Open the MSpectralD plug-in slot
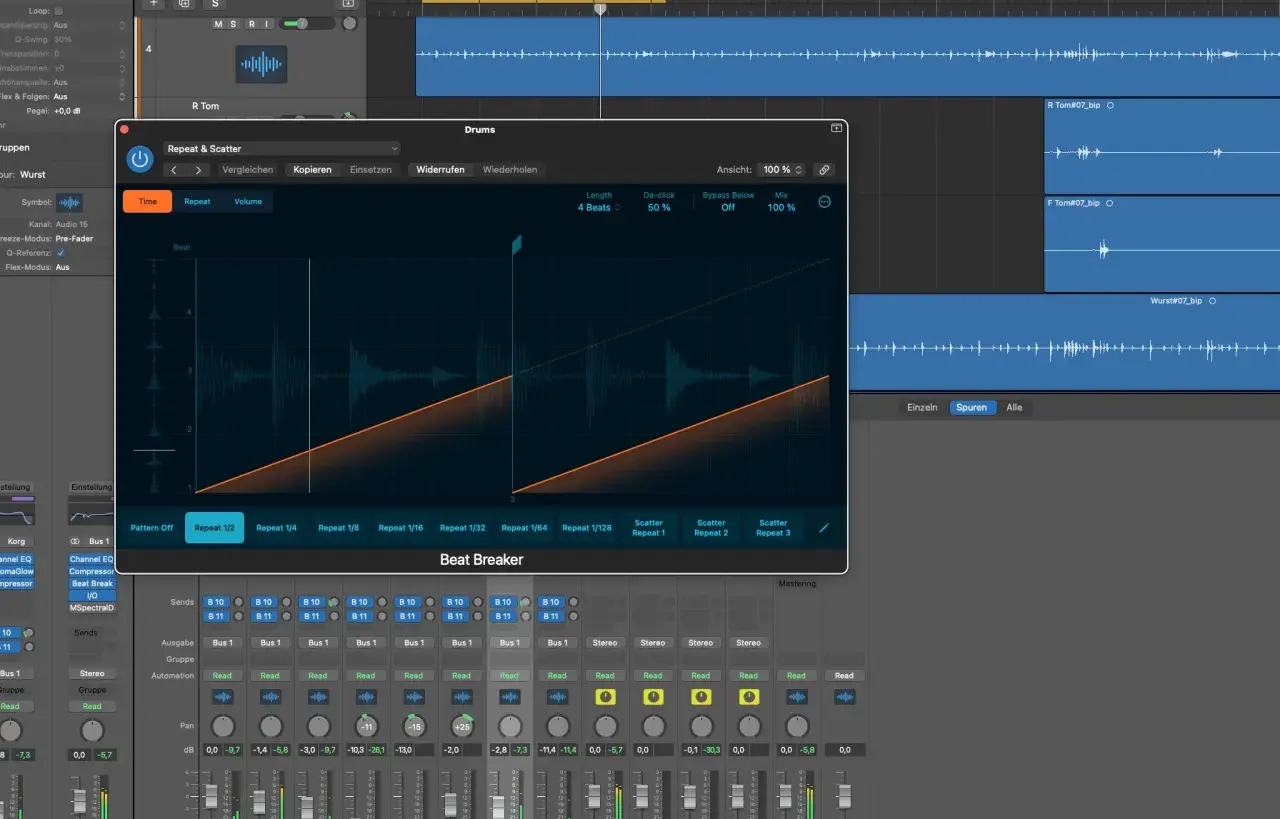This screenshot has width=1280, height=819. pyautogui.click(x=92, y=608)
